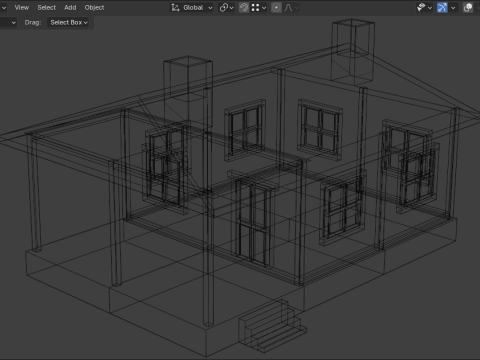Expand the proportional falloff dropdown arrow
Image resolution: width=480 pixels, height=360 pixels.
[x=296, y=8]
